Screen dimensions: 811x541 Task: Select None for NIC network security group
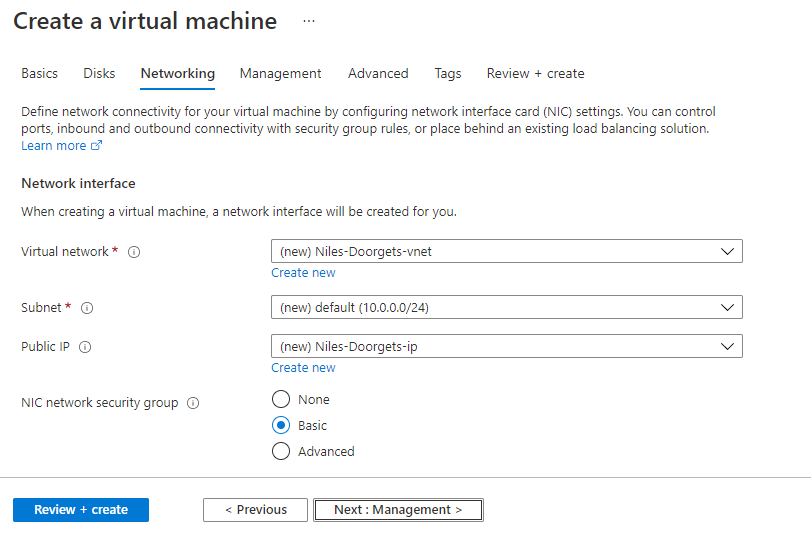281,400
